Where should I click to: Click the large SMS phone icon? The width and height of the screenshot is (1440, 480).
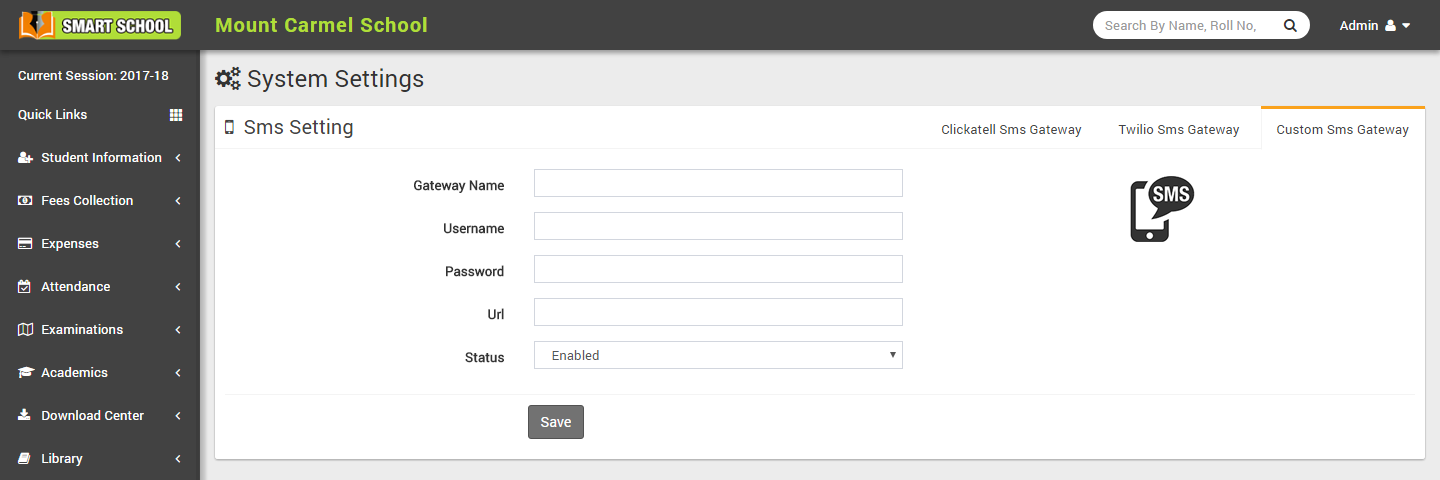click(x=1161, y=209)
